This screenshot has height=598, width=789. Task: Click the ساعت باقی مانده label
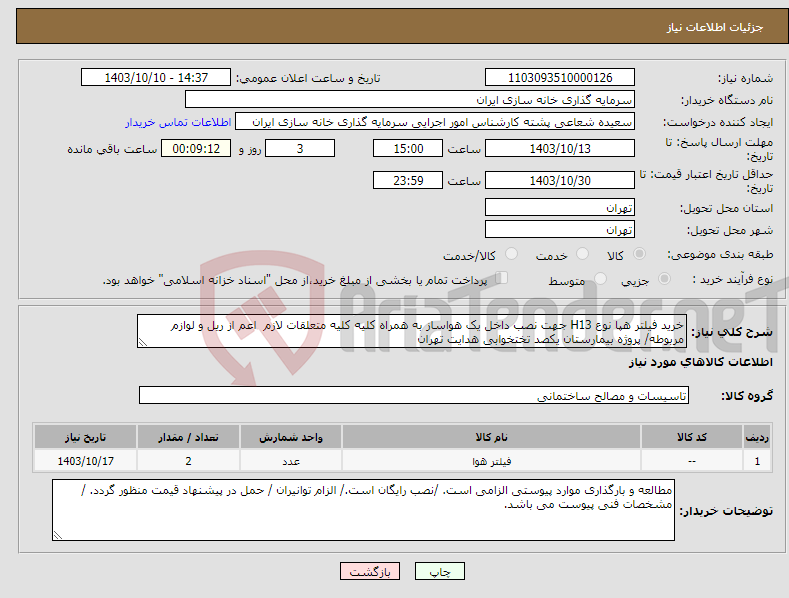tap(112, 150)
